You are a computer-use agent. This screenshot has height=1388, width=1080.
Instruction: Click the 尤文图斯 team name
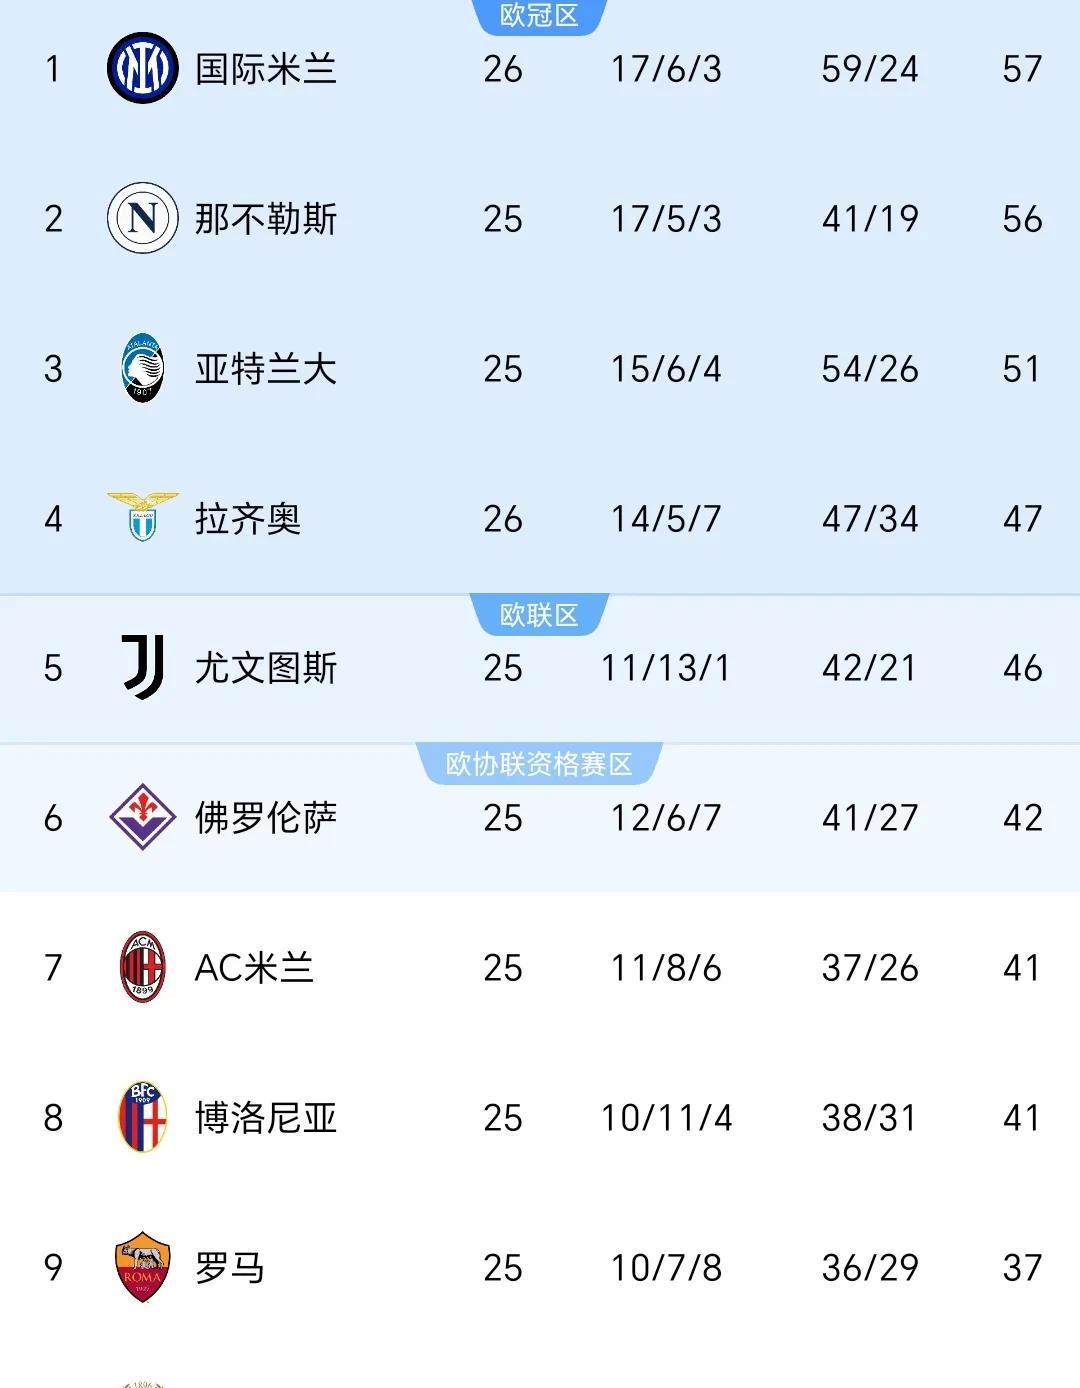click(265, 668)
